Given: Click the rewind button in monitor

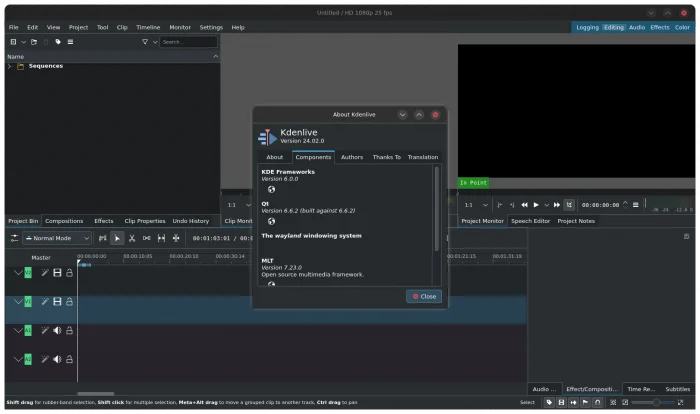Looking at the screenshot, I should click(524, 205).
